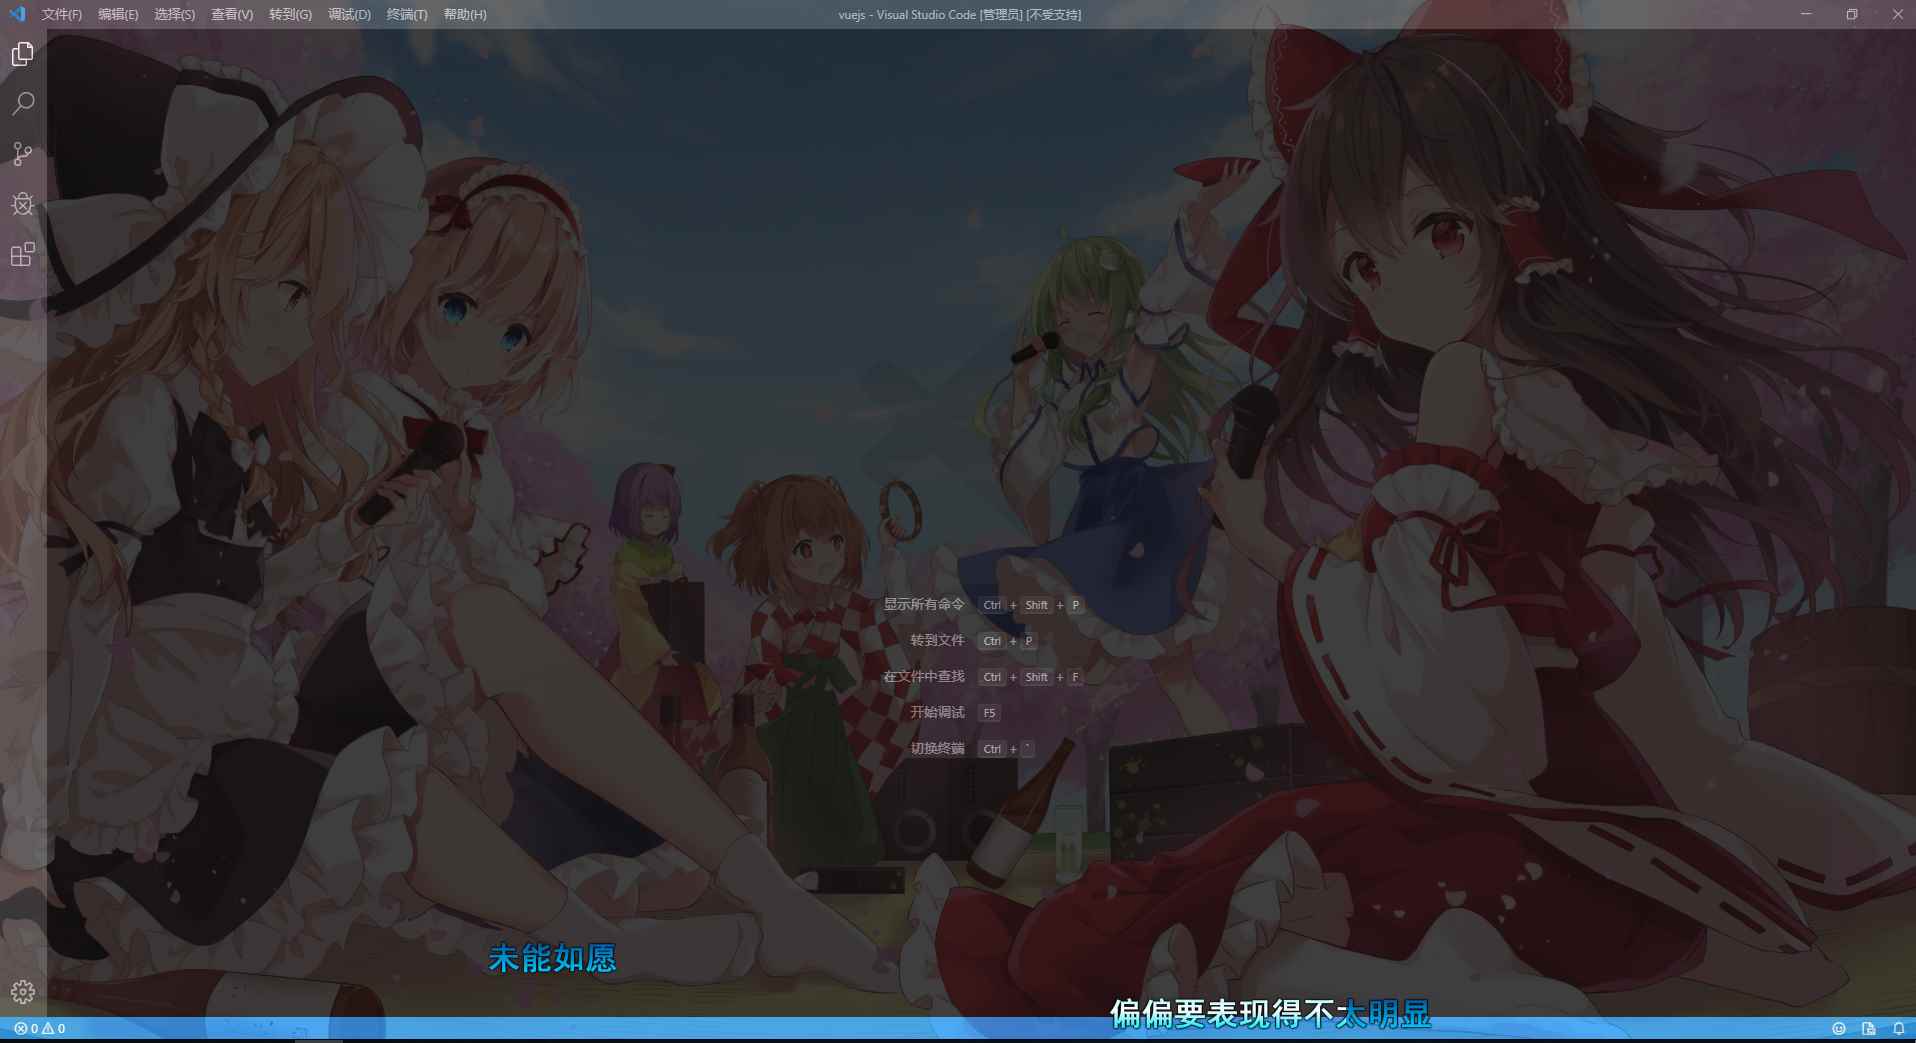Open the 选择(S) menu
Viewport: 1916px width, 1043px height.
click(x=175, y=14)
